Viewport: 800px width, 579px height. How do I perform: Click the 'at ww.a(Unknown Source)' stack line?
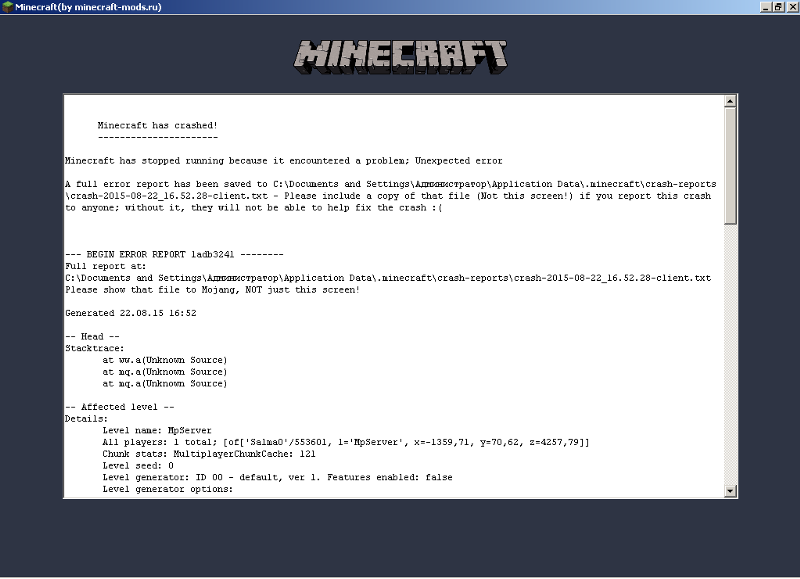point(165,360)
